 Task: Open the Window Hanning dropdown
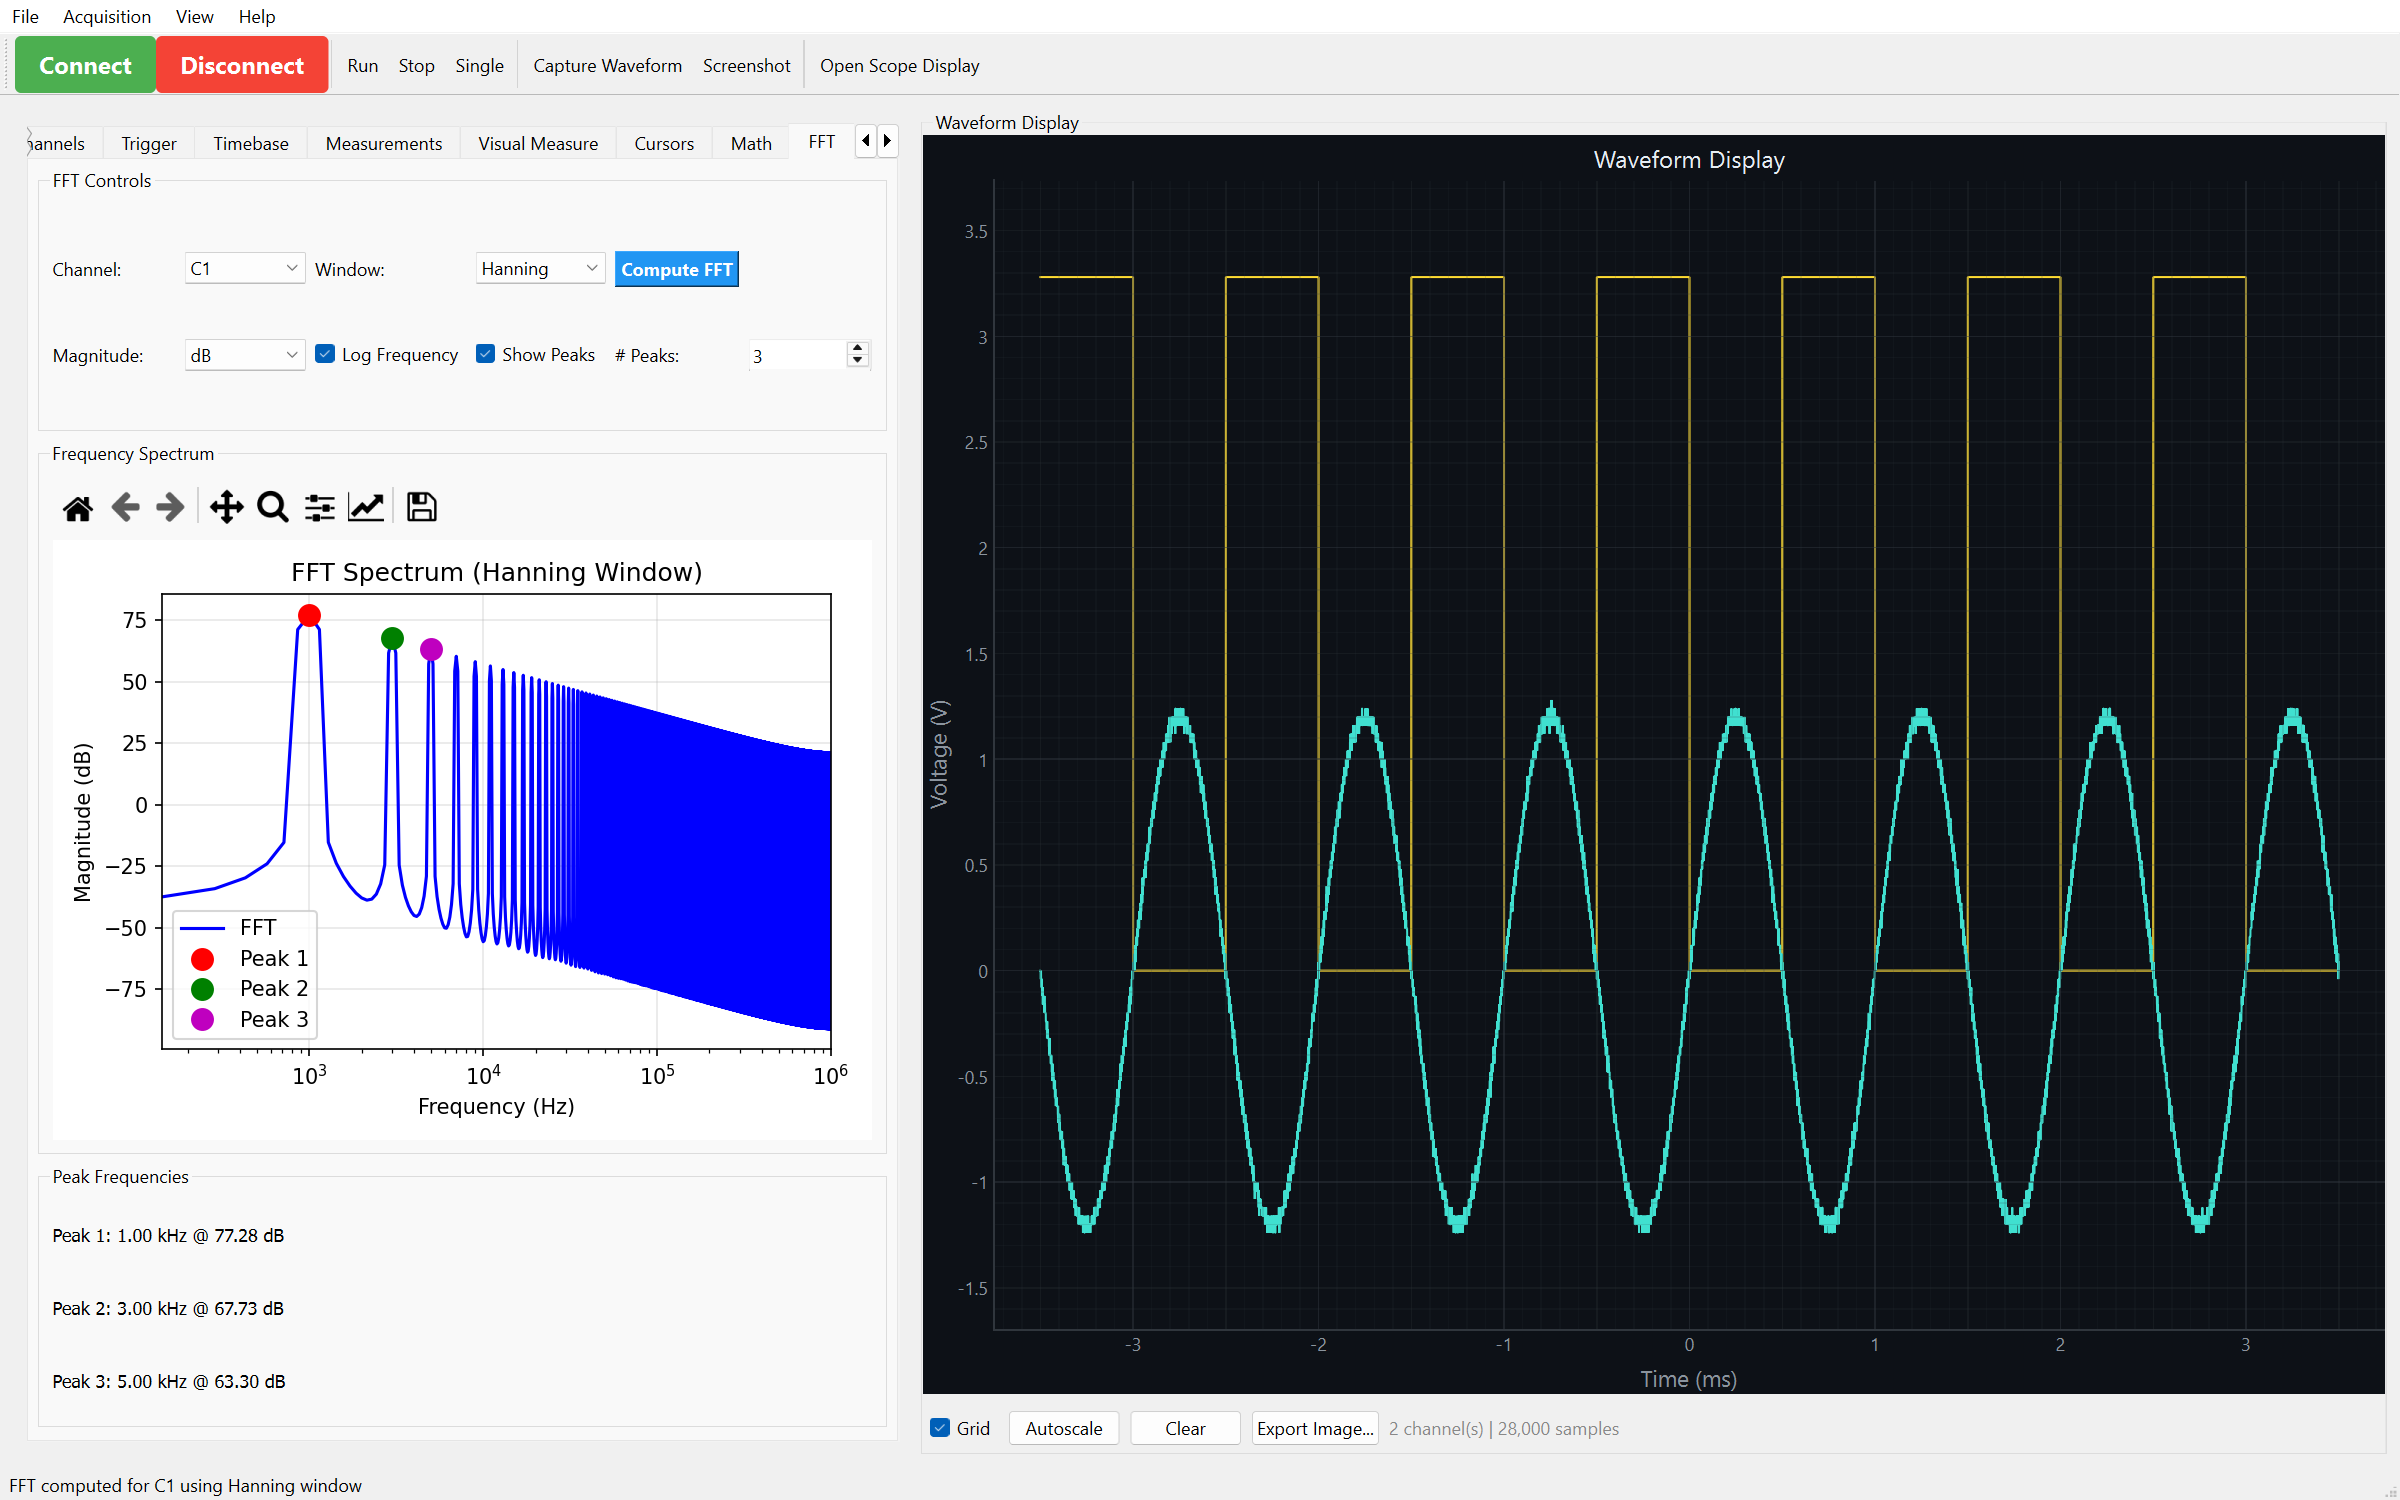point(540,269)
